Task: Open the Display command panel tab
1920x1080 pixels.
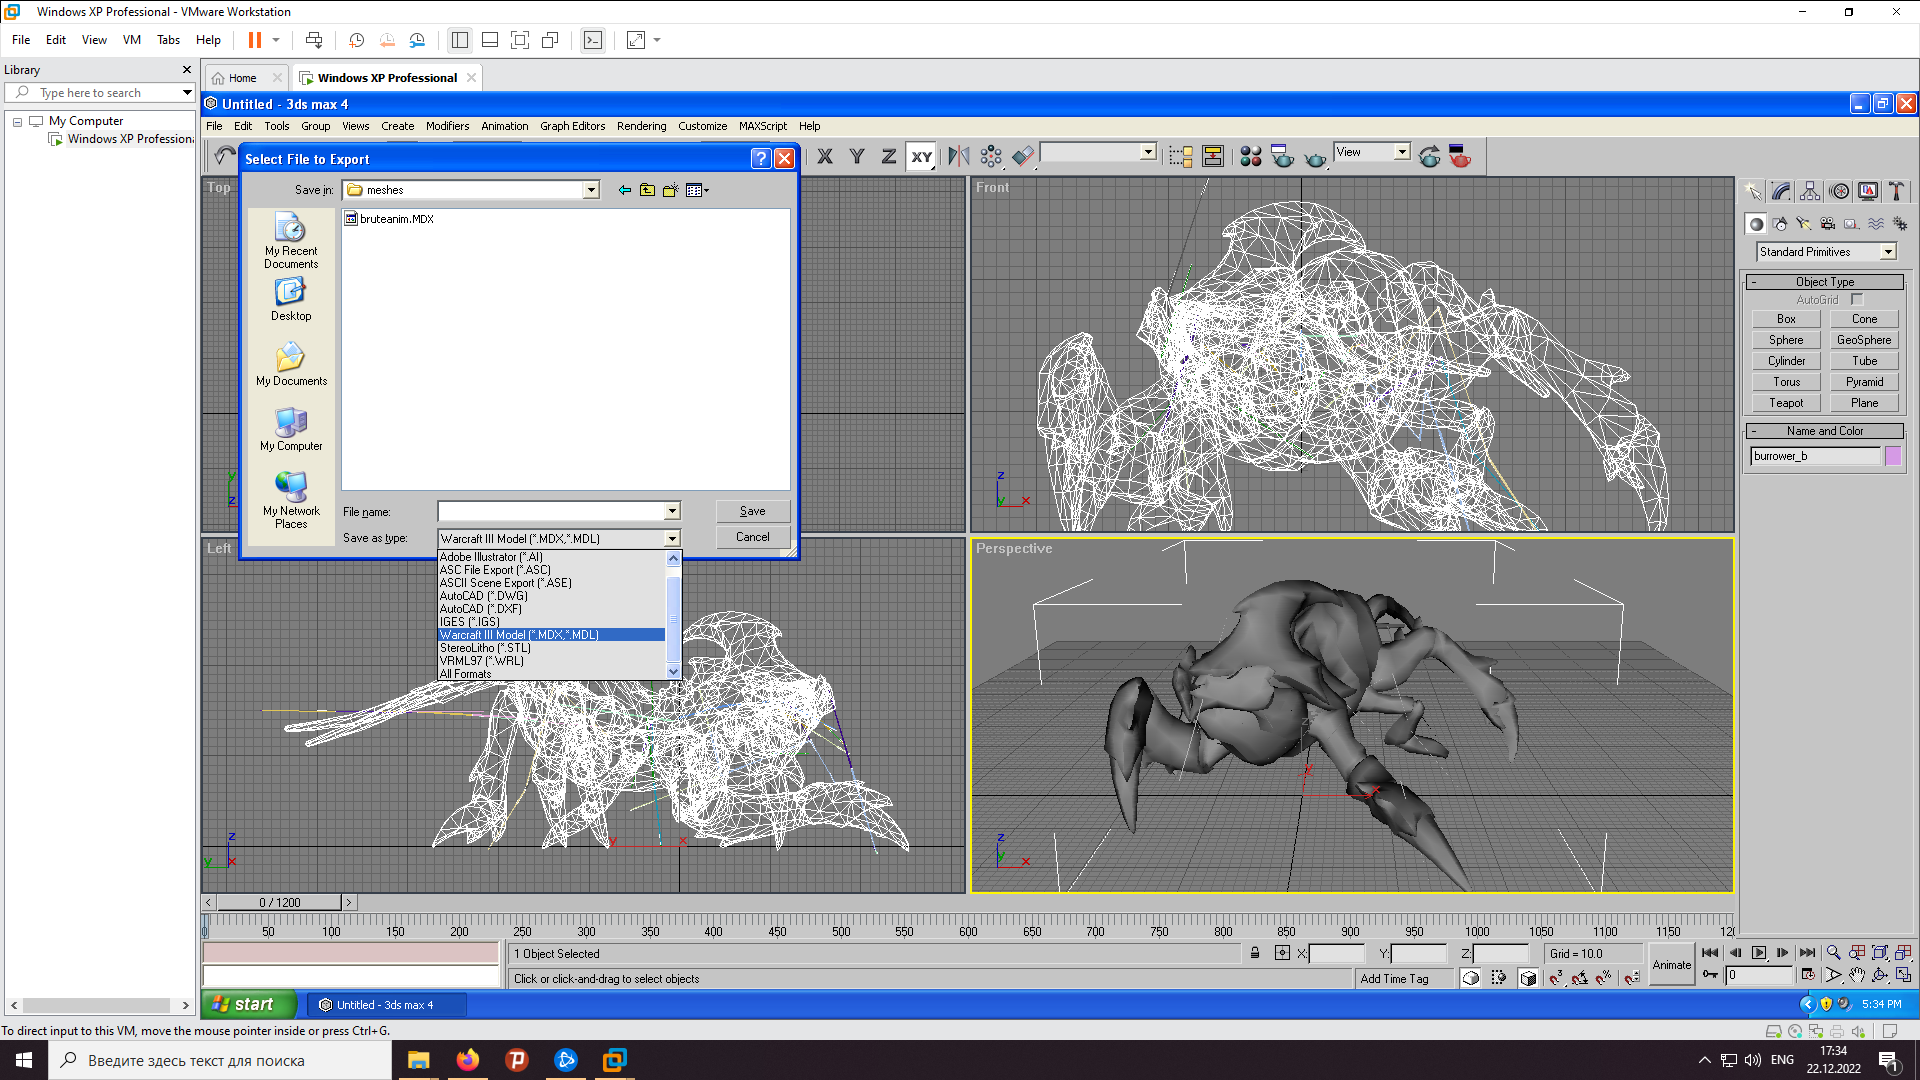Action: point(1868,191)
